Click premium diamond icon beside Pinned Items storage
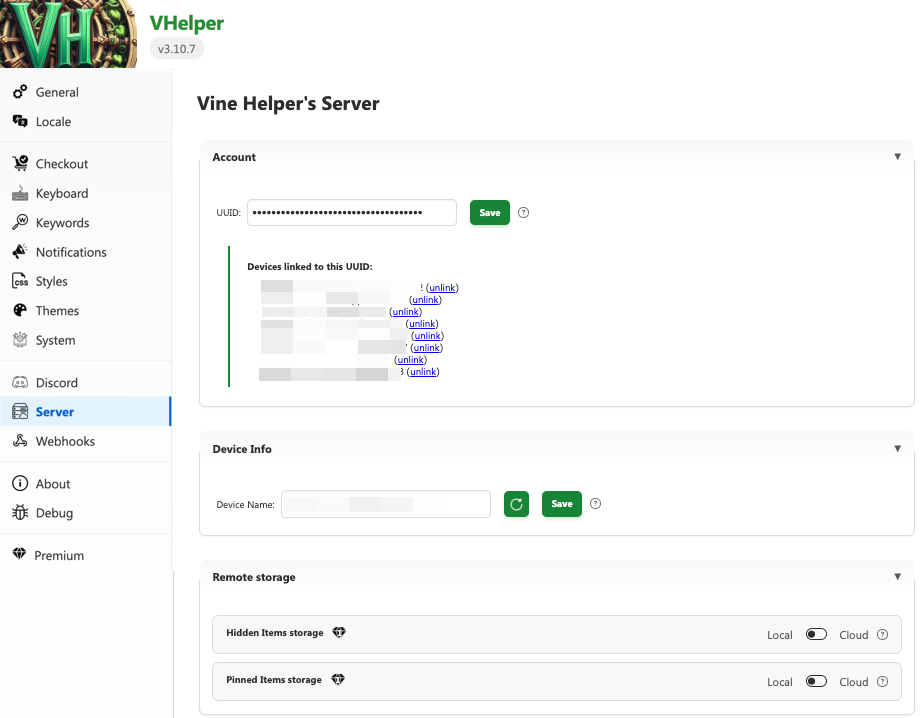 click(338, 680)
